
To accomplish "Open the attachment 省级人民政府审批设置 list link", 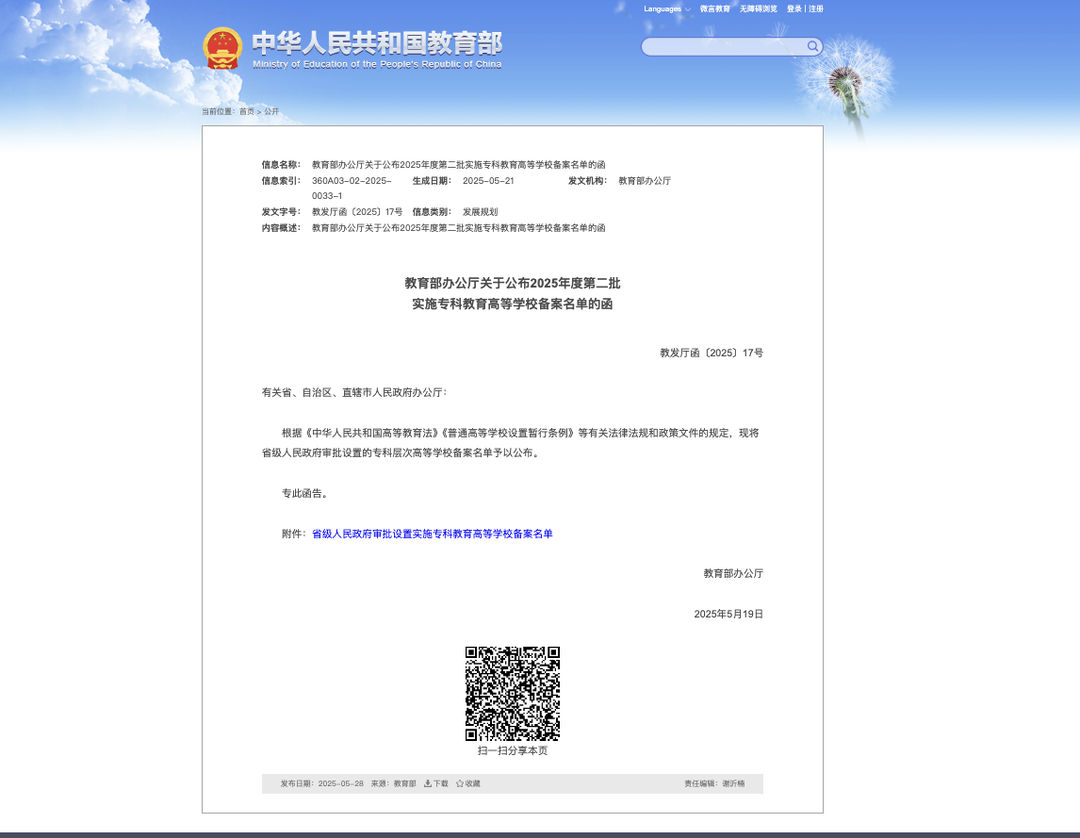I will [432, 534].
